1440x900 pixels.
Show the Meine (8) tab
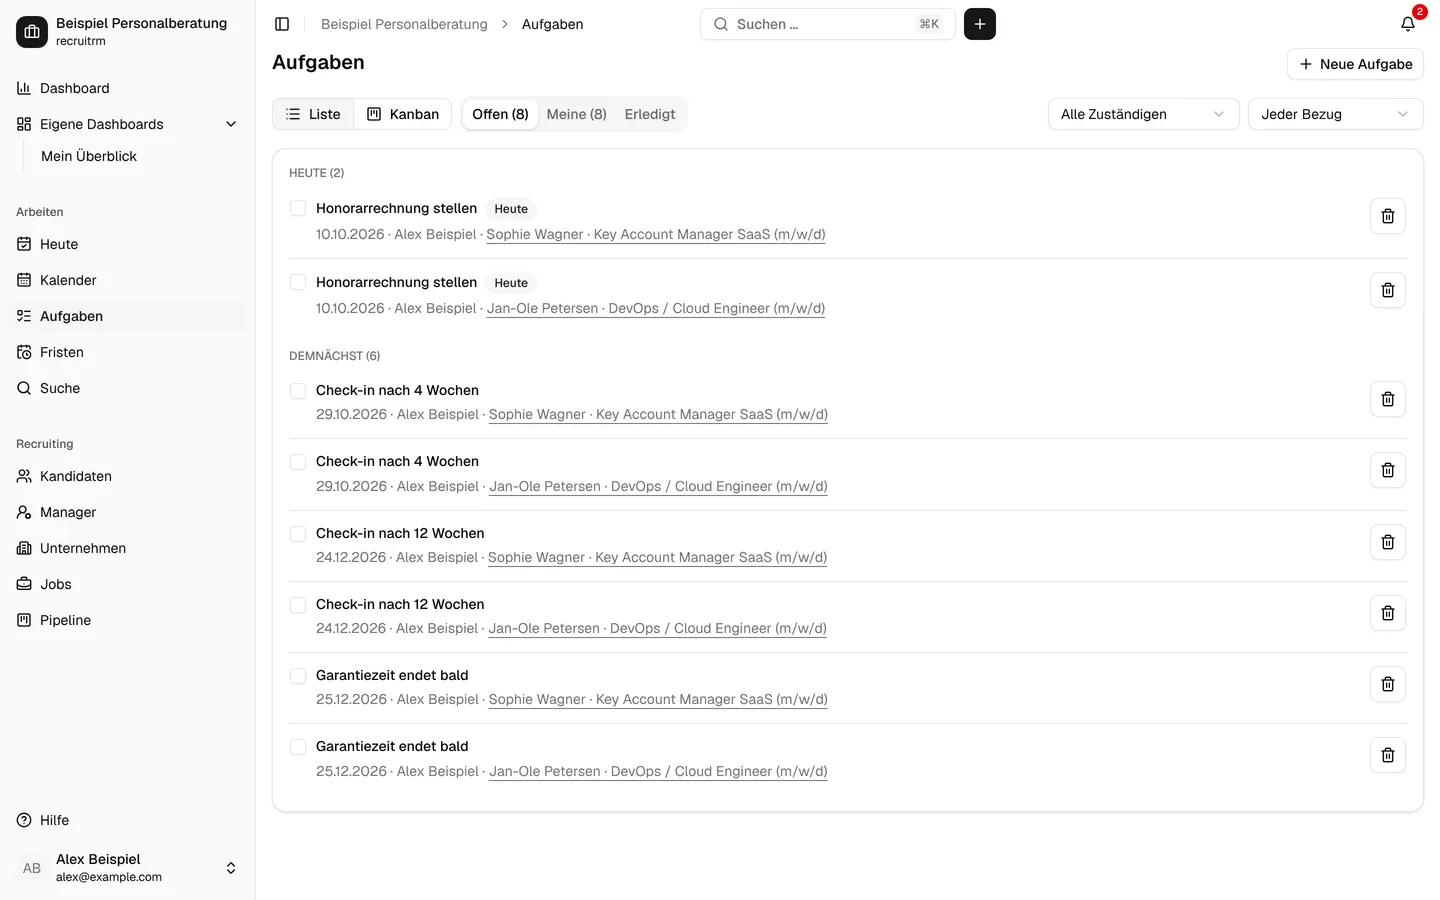[x=576, y=114]
